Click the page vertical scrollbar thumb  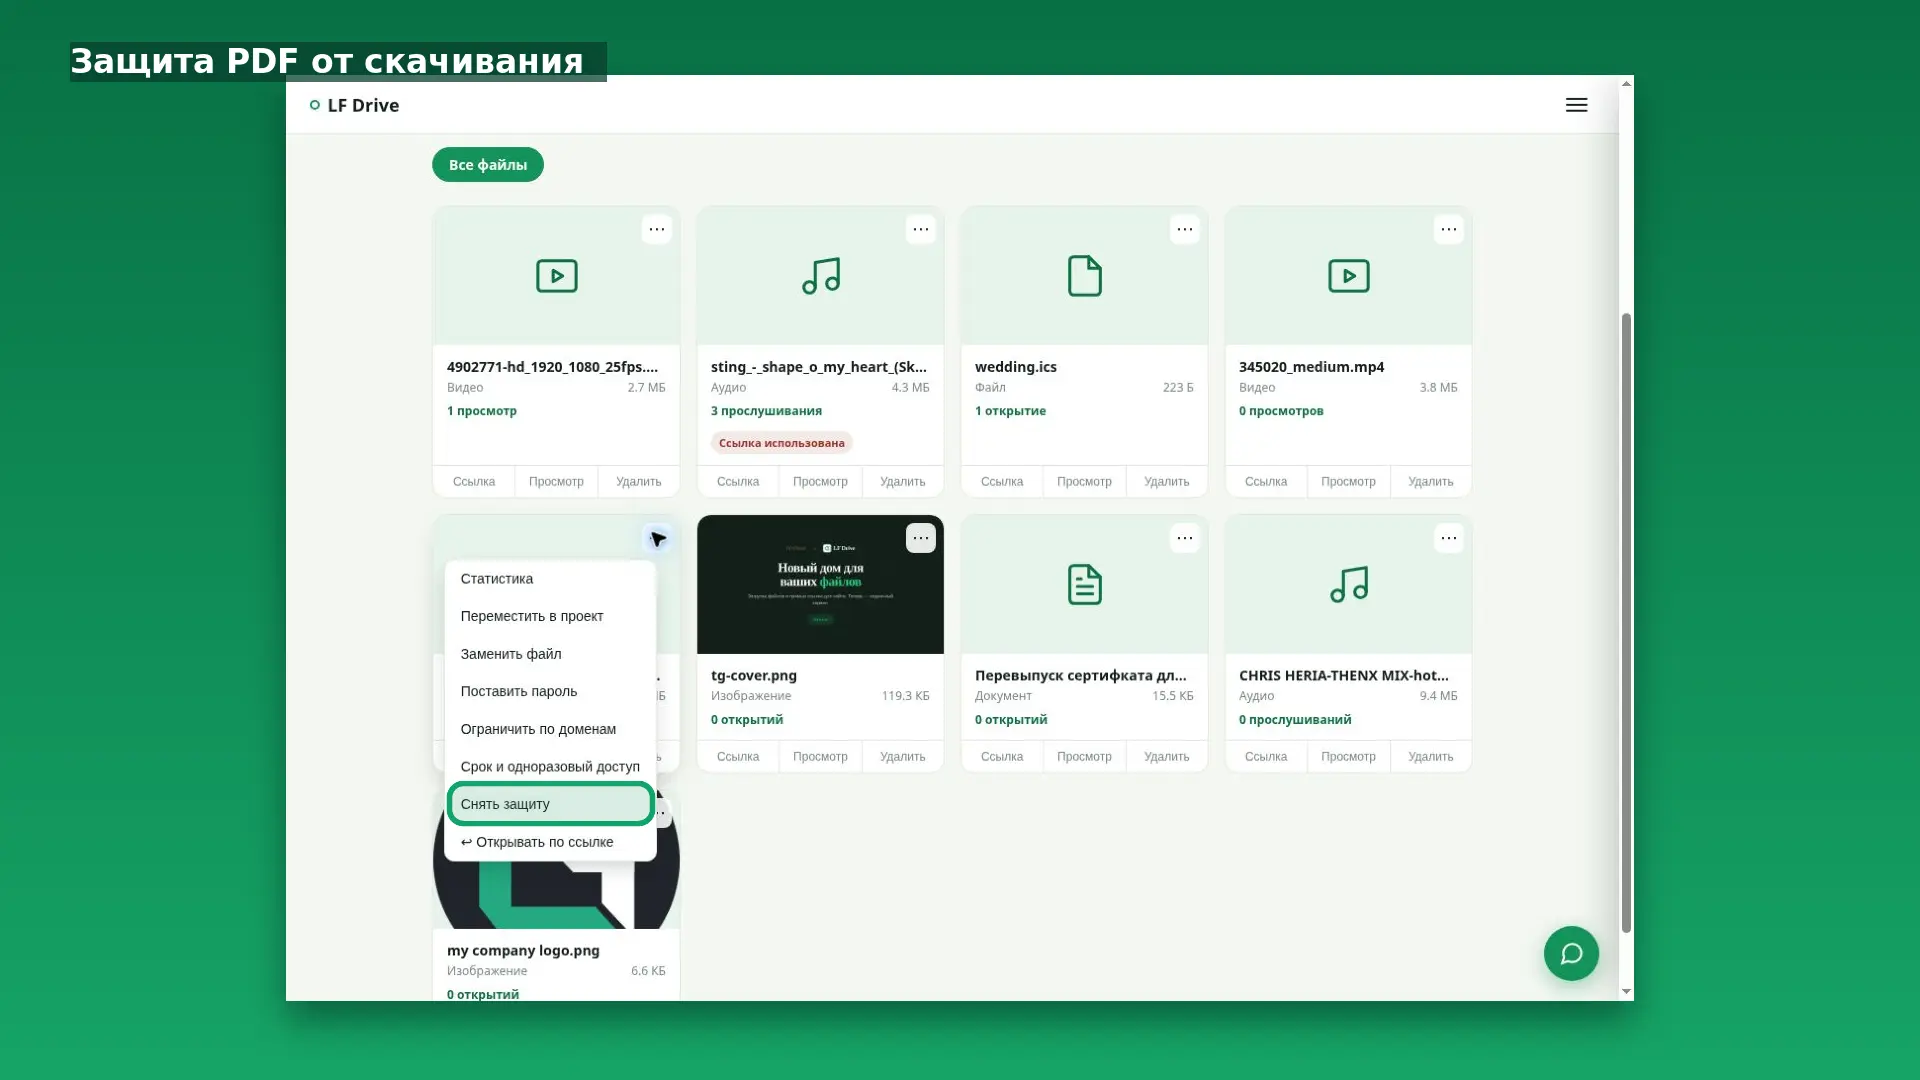(1626, 622)
